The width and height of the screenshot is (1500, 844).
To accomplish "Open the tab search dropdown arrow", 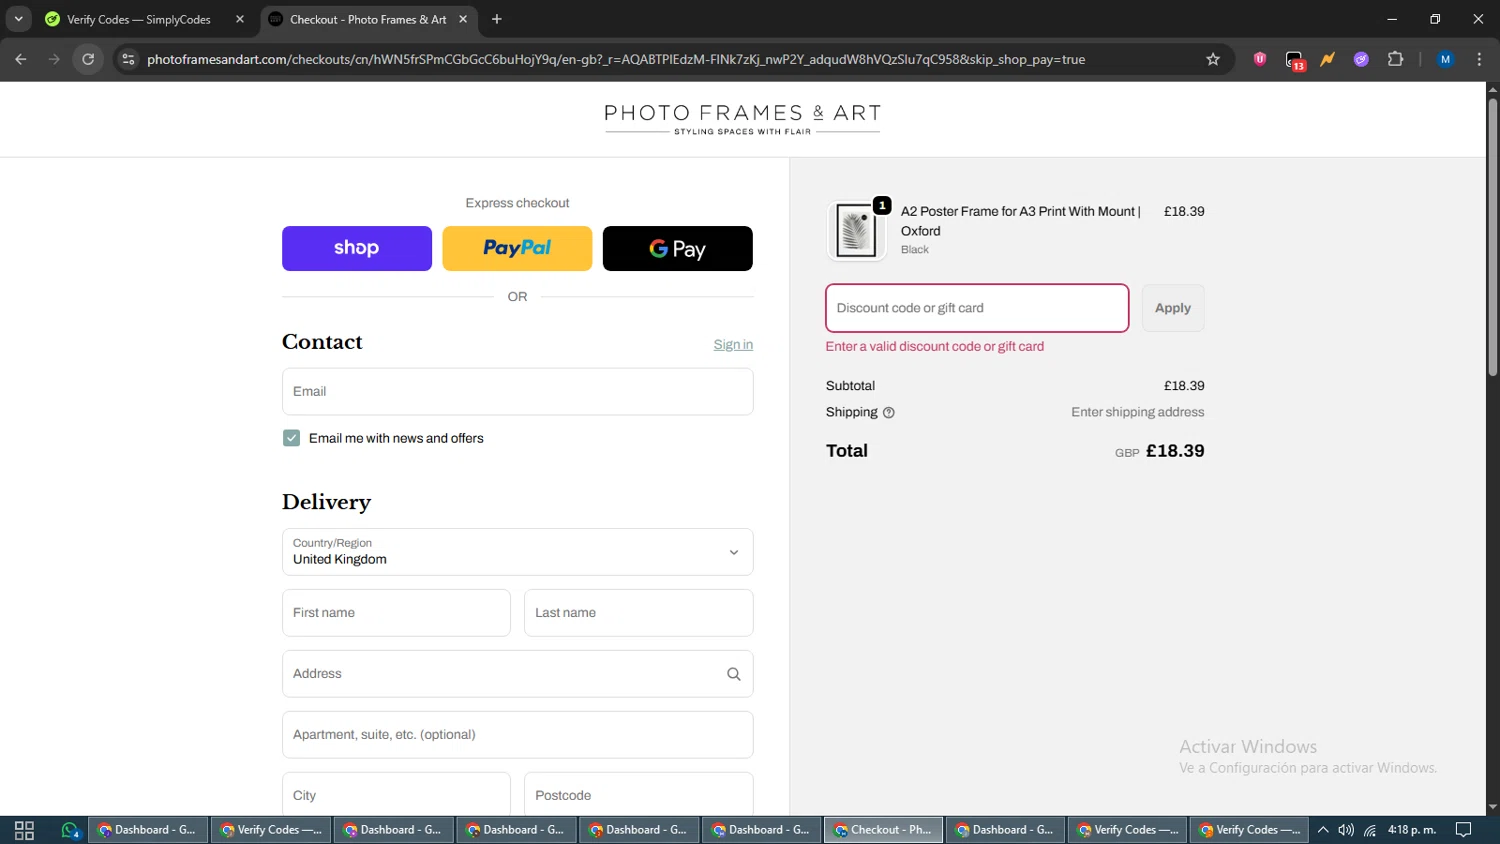I will (x=18, y=19).
